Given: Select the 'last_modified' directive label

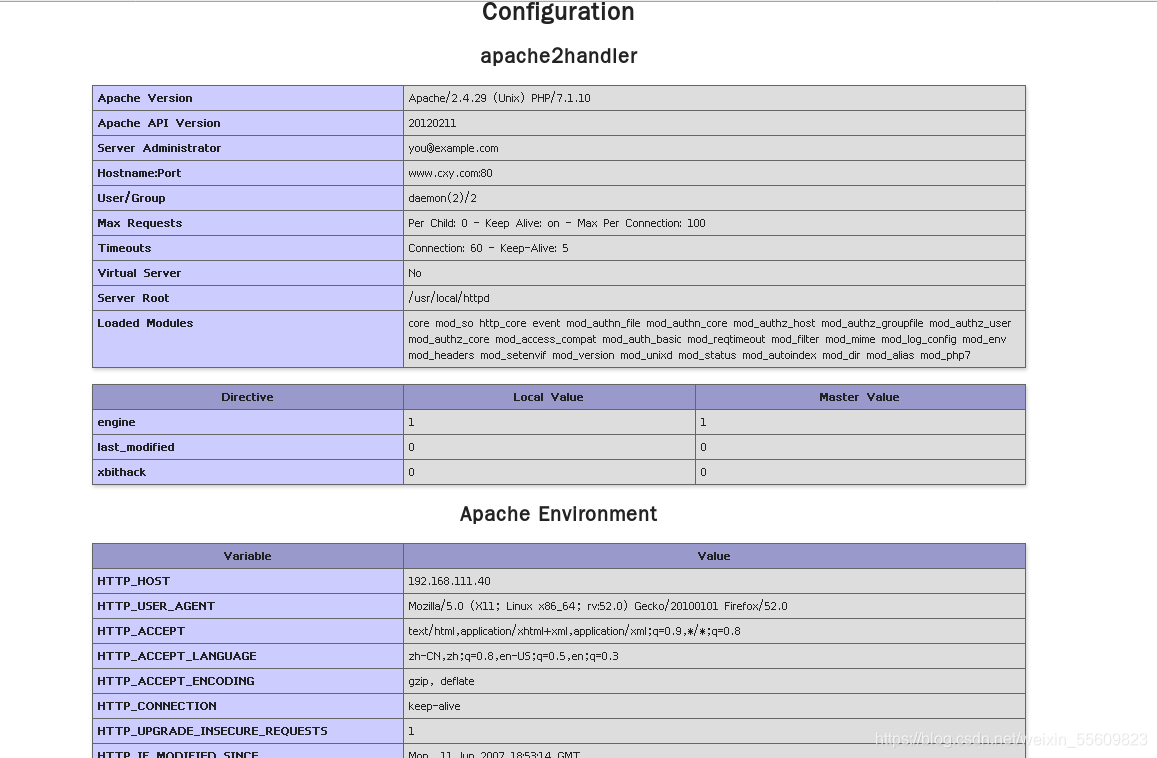Looking at the screenshot, I should (x=136, y=448).
